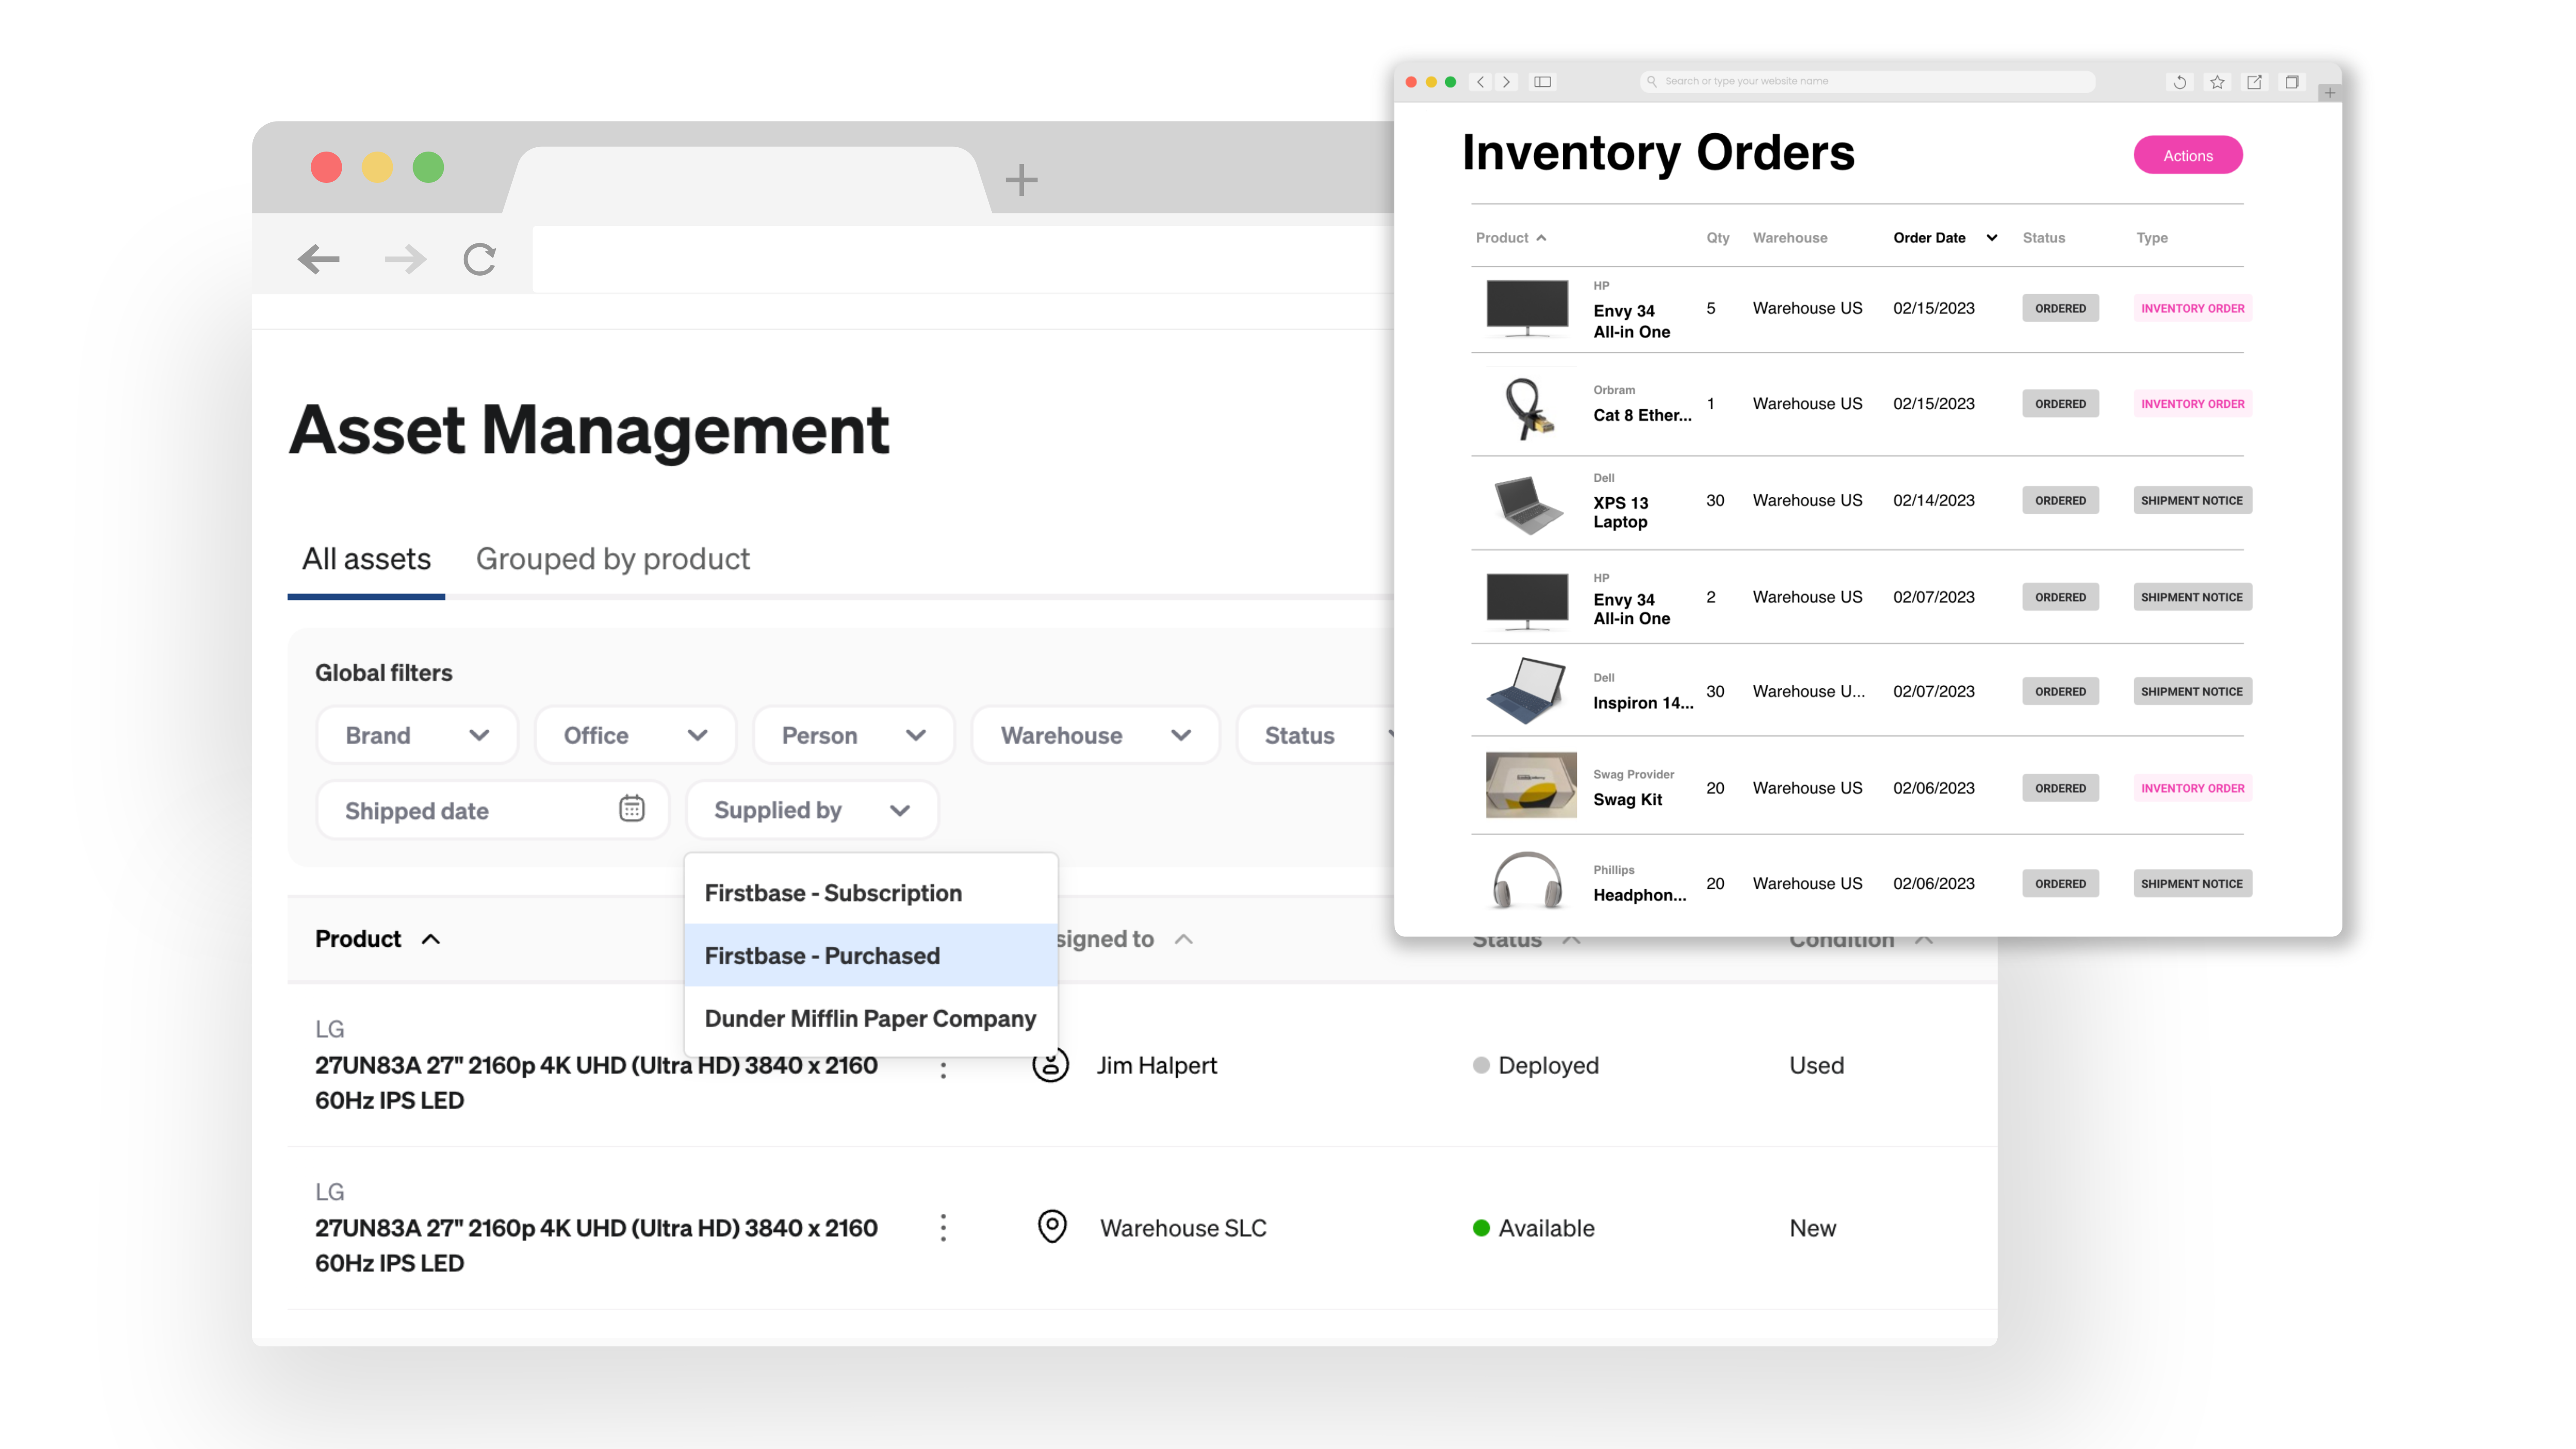Viewport: 2576px width, 1449px height.
Task: Click the share icon in Safari toolbar
Action: click(2254, 82)
